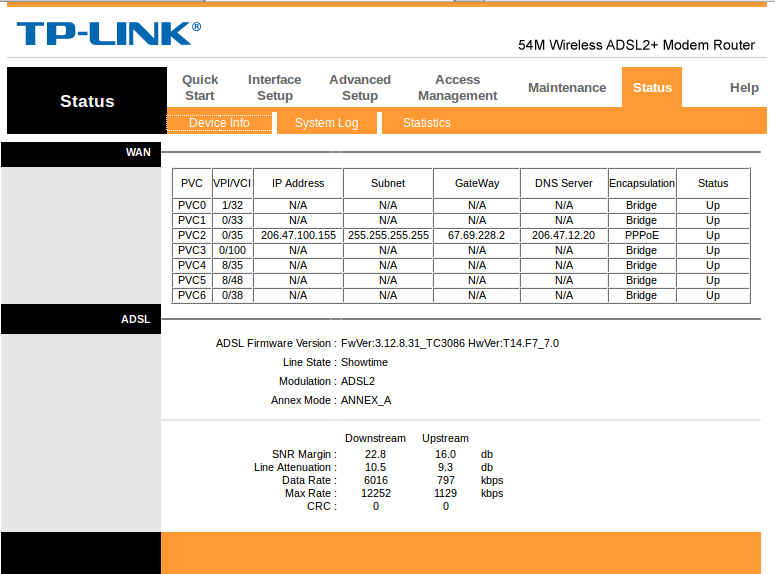The width and height of the screenshot is (775, 574).
Task: Click the IP Address column header
Action: coord(298,183)
